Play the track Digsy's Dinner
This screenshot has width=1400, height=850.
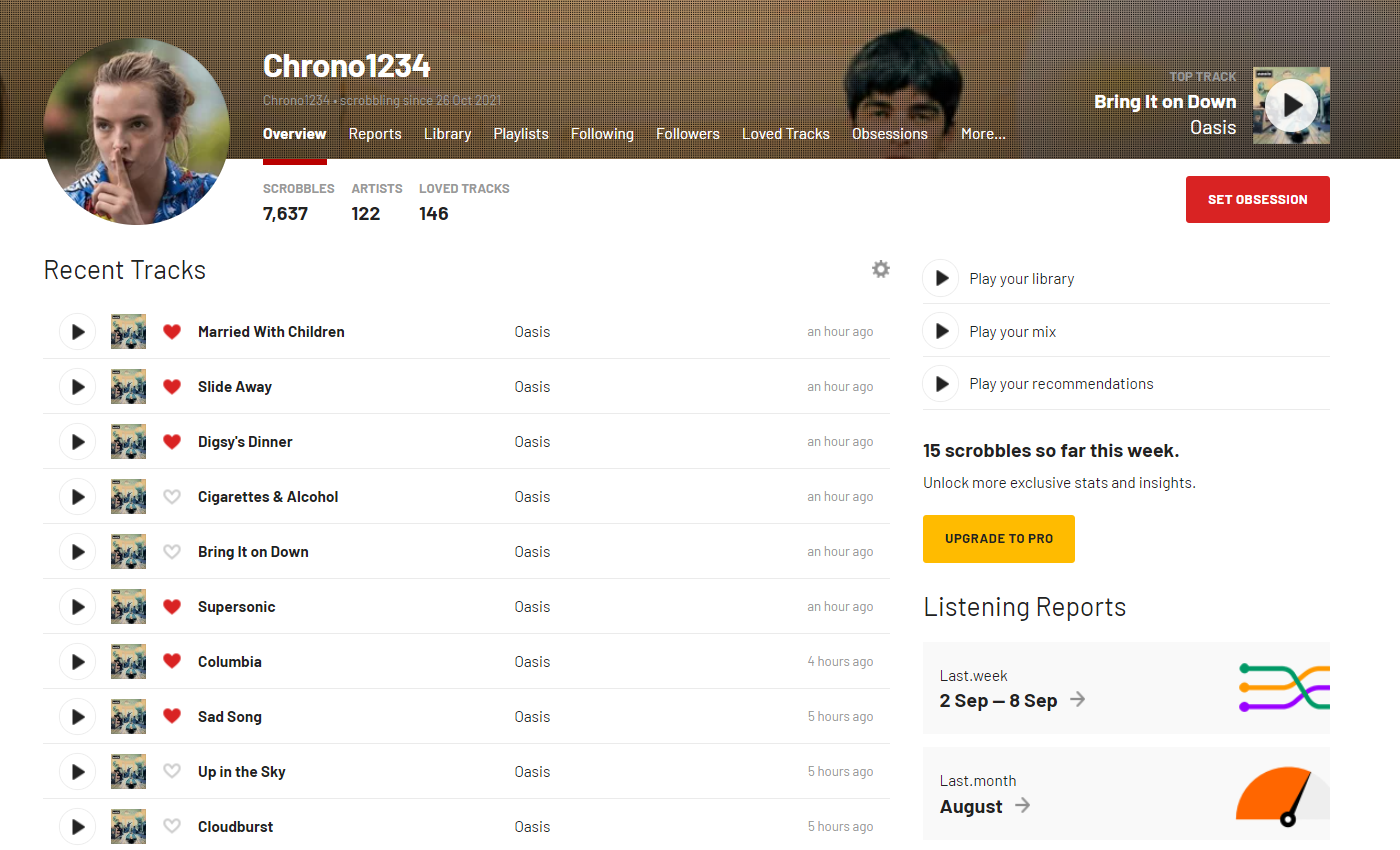point(78,442)
